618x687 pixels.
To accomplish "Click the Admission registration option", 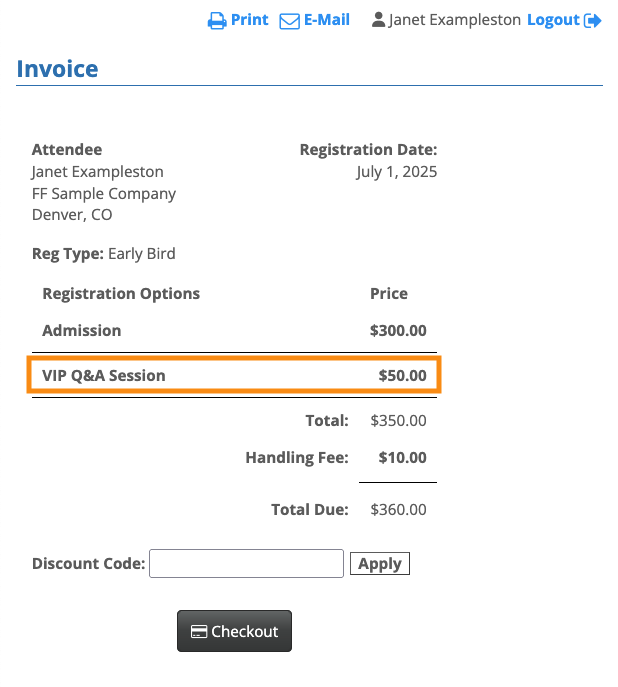I will point(82,331).
